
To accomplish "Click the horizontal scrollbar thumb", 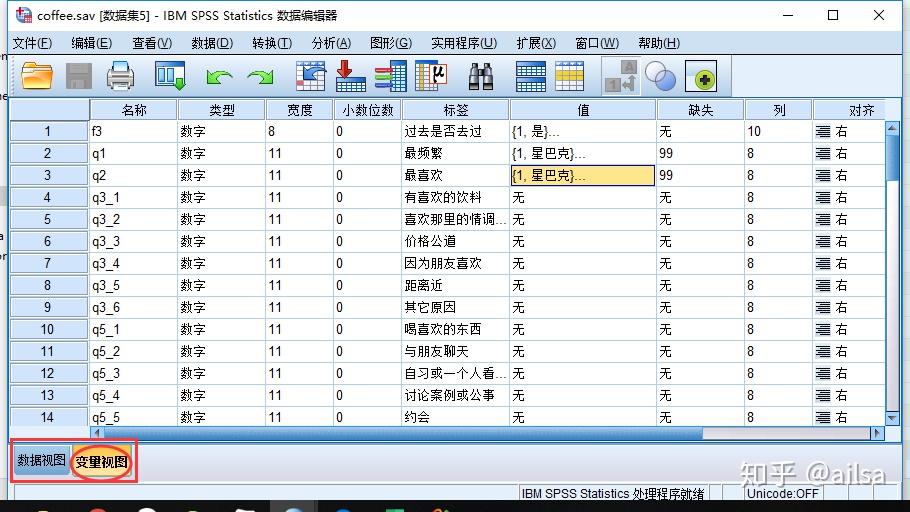I will coord(403,433).
